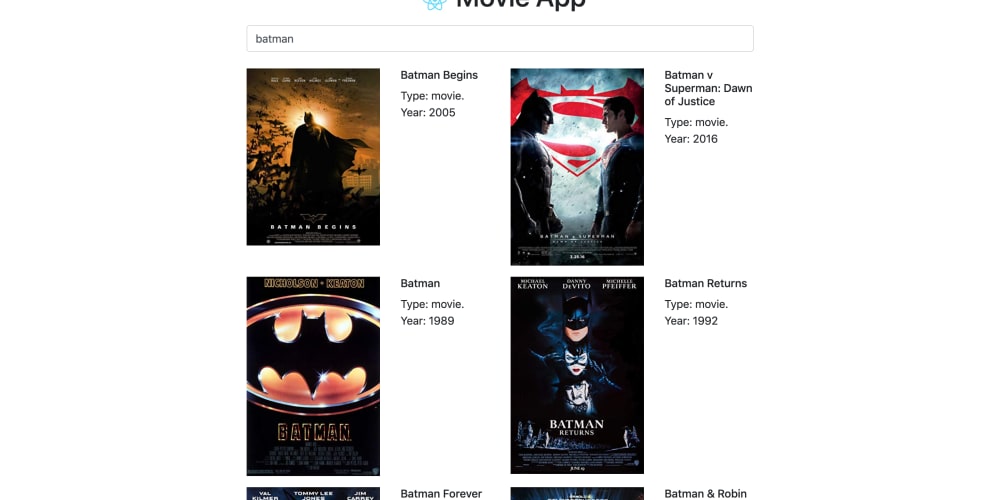This screenshot has height=500, width=1000.
Task: Open the Batman v Superman poster
Action: click(577, 166)
